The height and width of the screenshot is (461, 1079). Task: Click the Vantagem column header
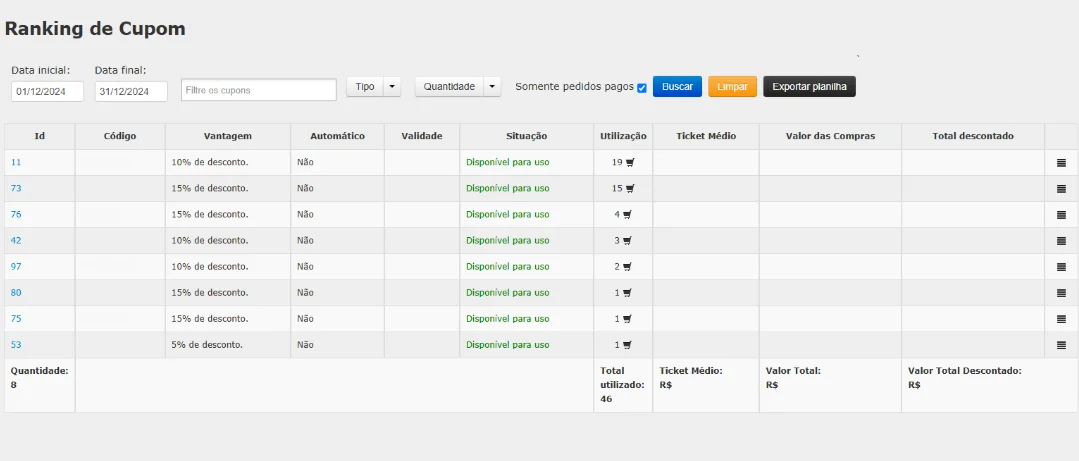click(228, 136)
